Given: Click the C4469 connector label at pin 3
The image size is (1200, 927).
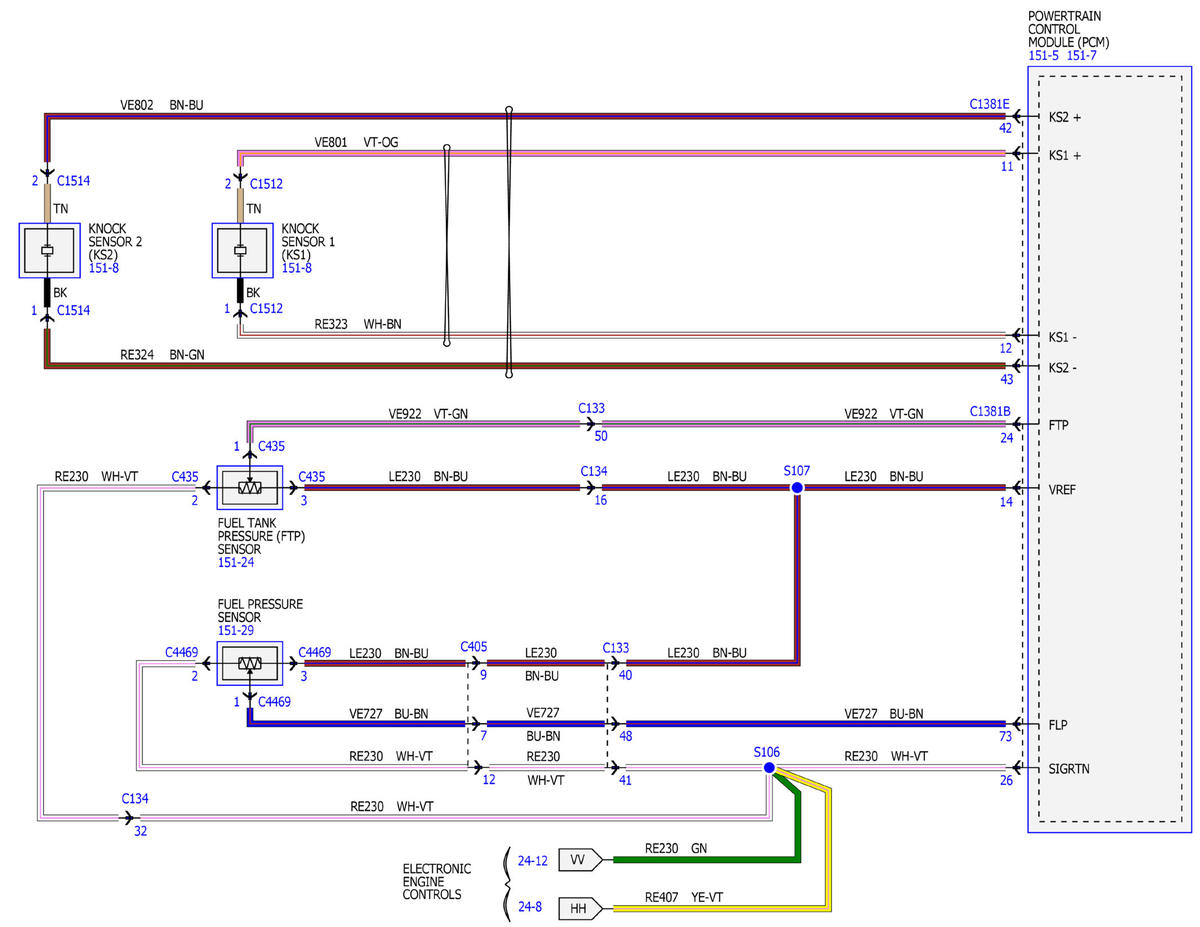Looking at the screenshot, I should tap(315, 652).
